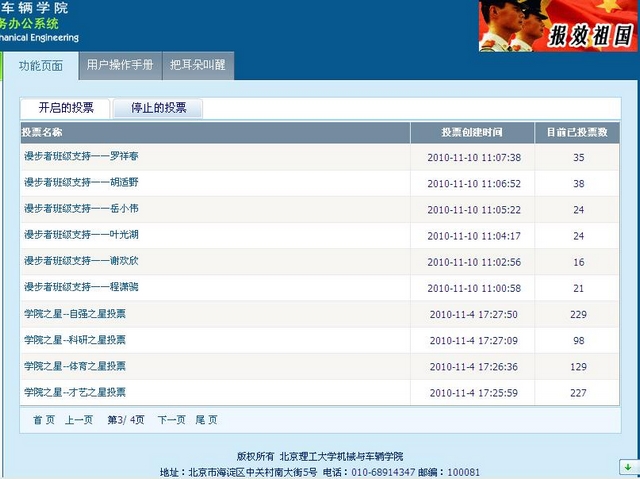Open the 用户操作手册 tab
Image resolution: width=640 pixels, height=479 pixels.
pyautogui.click(x=119, y=66)
